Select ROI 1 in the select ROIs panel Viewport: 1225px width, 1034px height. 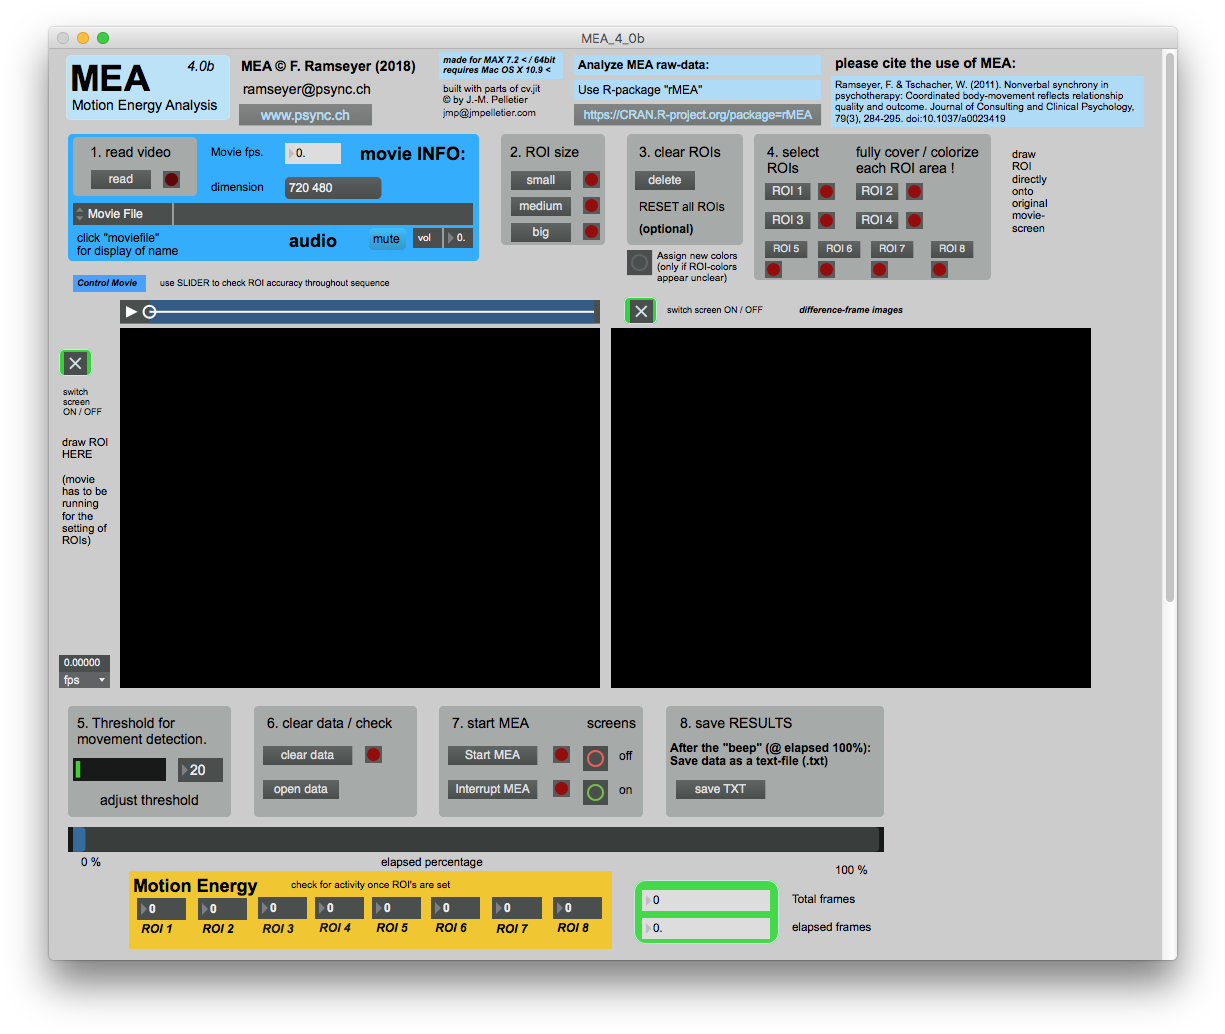coord(787,191)
